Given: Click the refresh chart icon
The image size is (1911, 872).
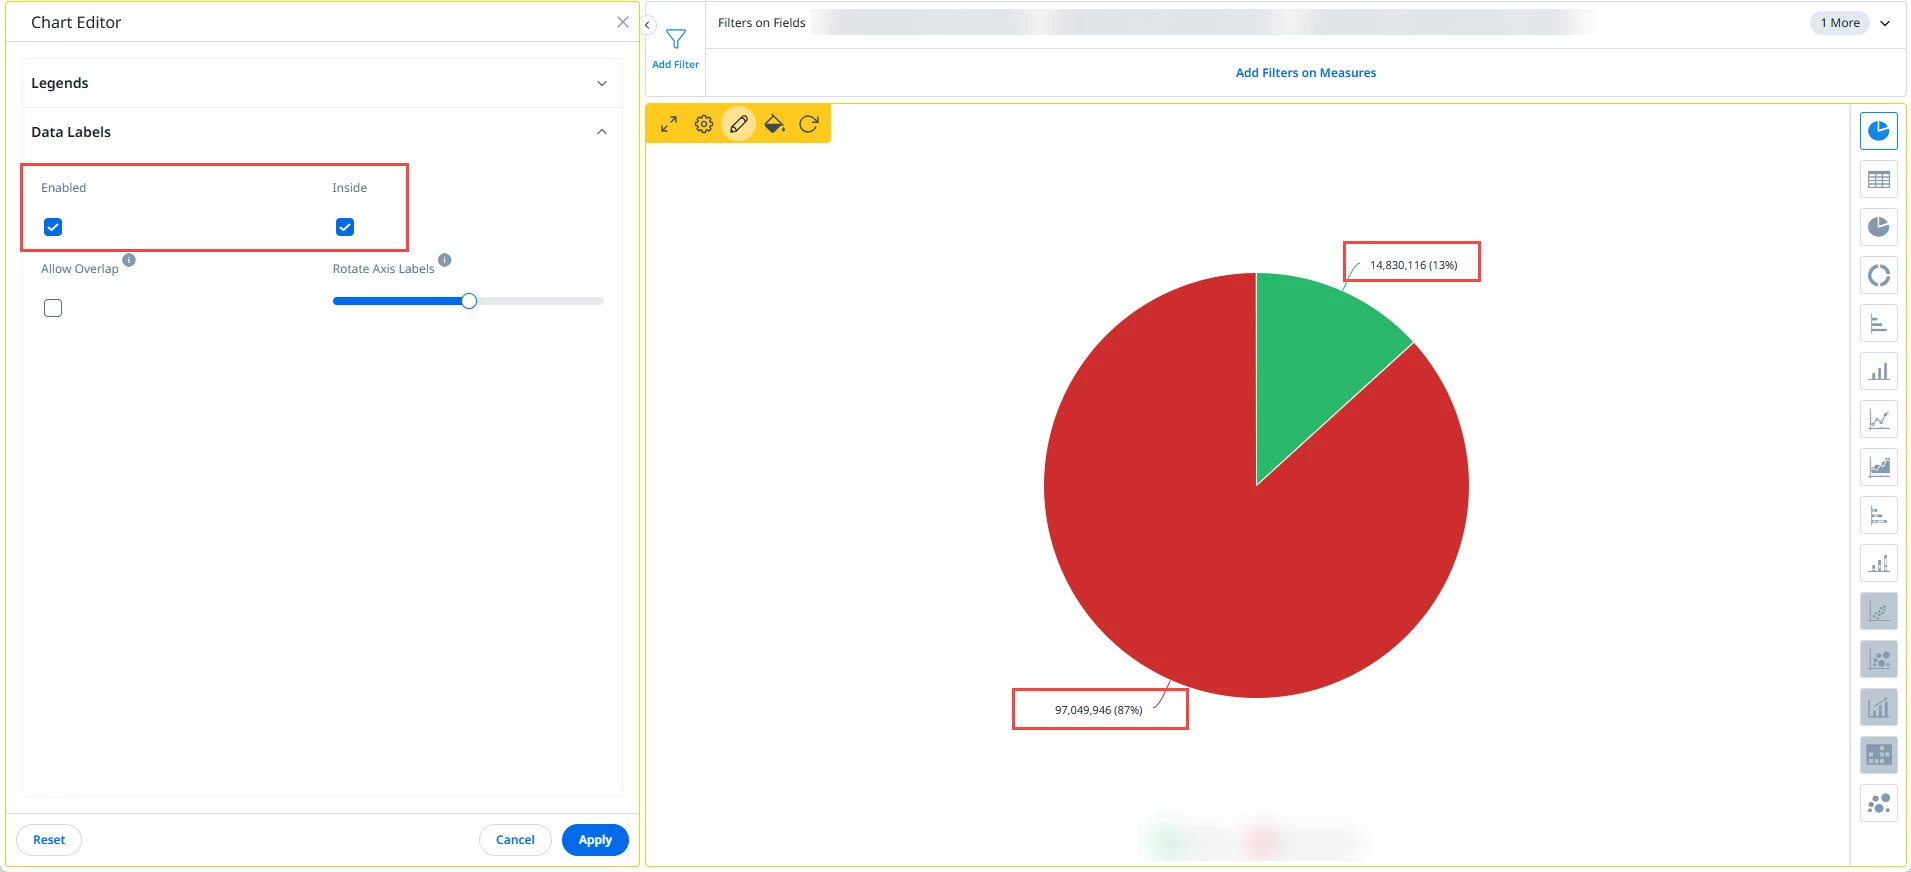Looking at the screenshot, I should (809, 124).
